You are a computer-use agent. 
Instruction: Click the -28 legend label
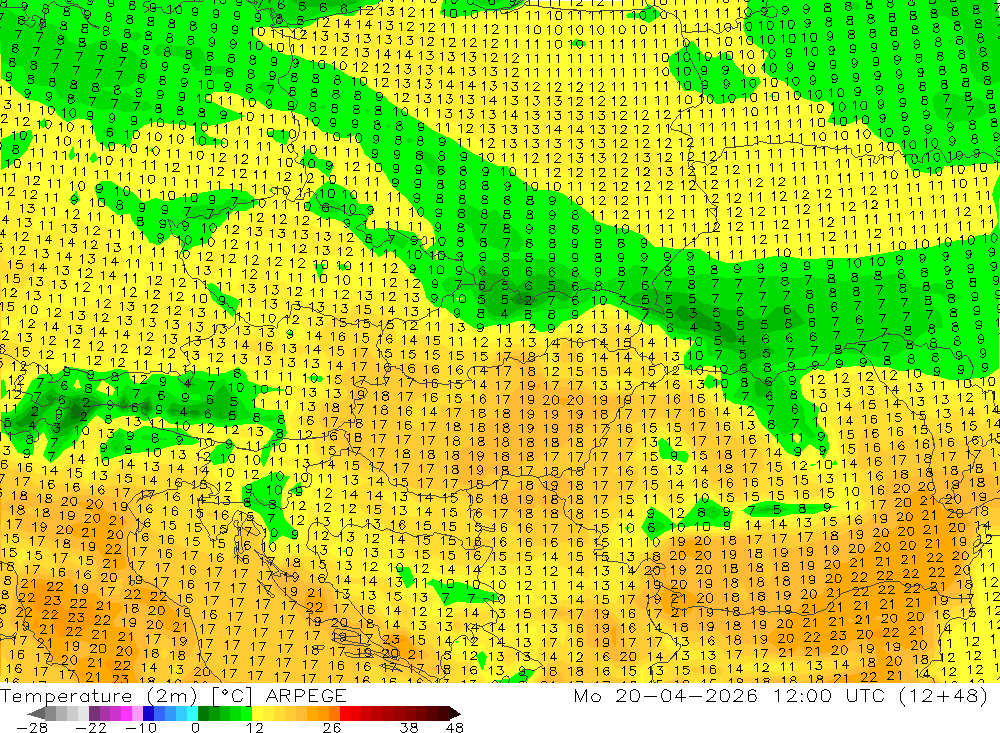tap(32, 727)
